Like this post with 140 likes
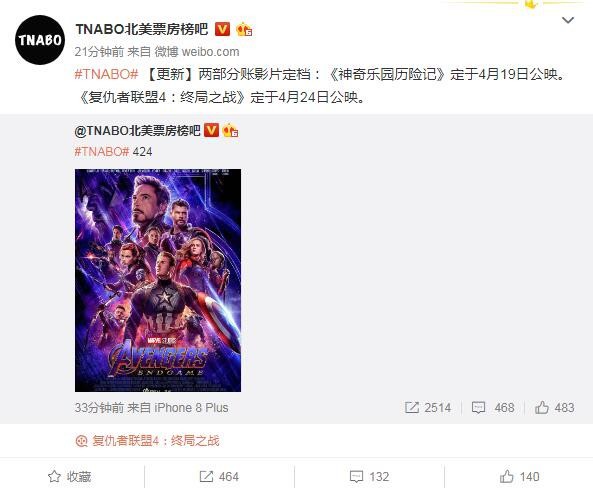The width and height of the screenshot is (593, 495). pyautogui.click(x=520, y=477)
